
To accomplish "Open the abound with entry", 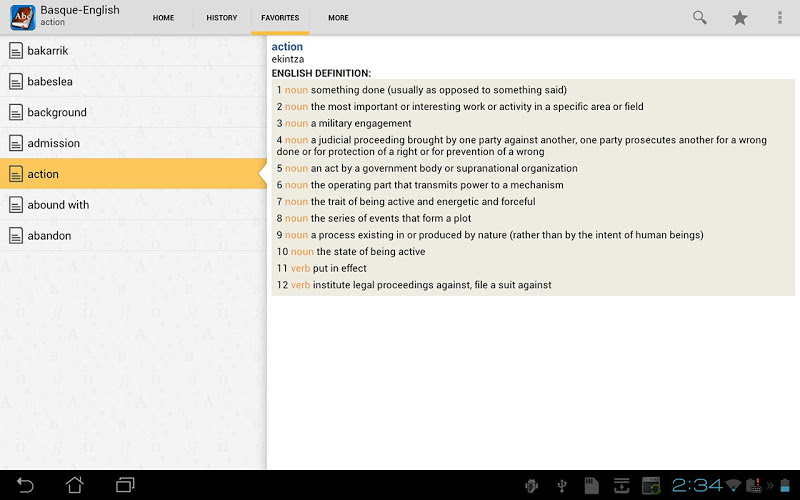I will [x=58, y=205].
